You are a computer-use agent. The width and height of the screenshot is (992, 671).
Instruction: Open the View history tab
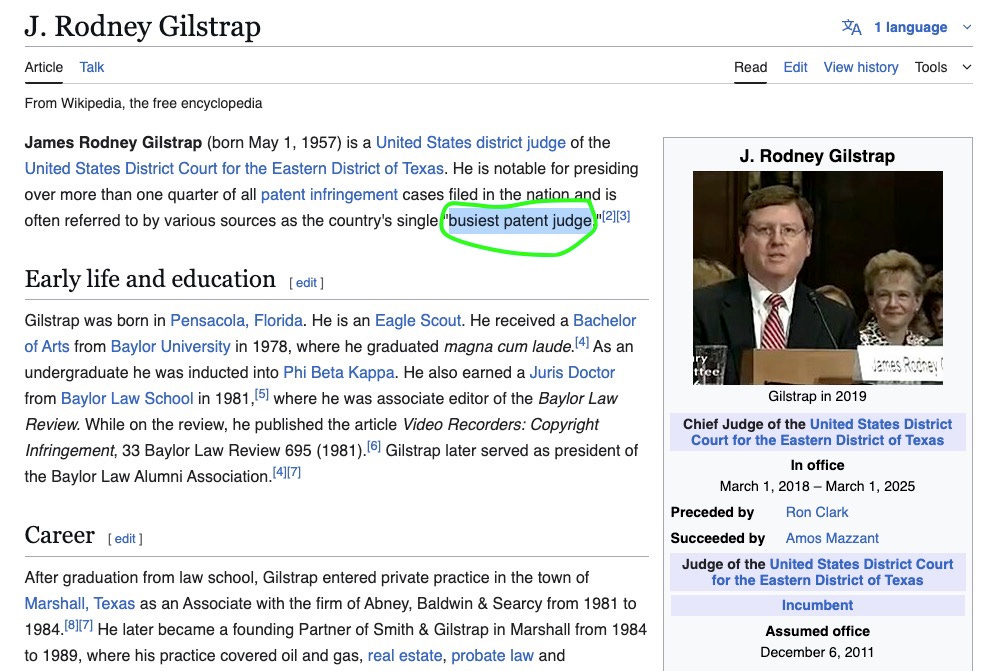coord(860,67)
